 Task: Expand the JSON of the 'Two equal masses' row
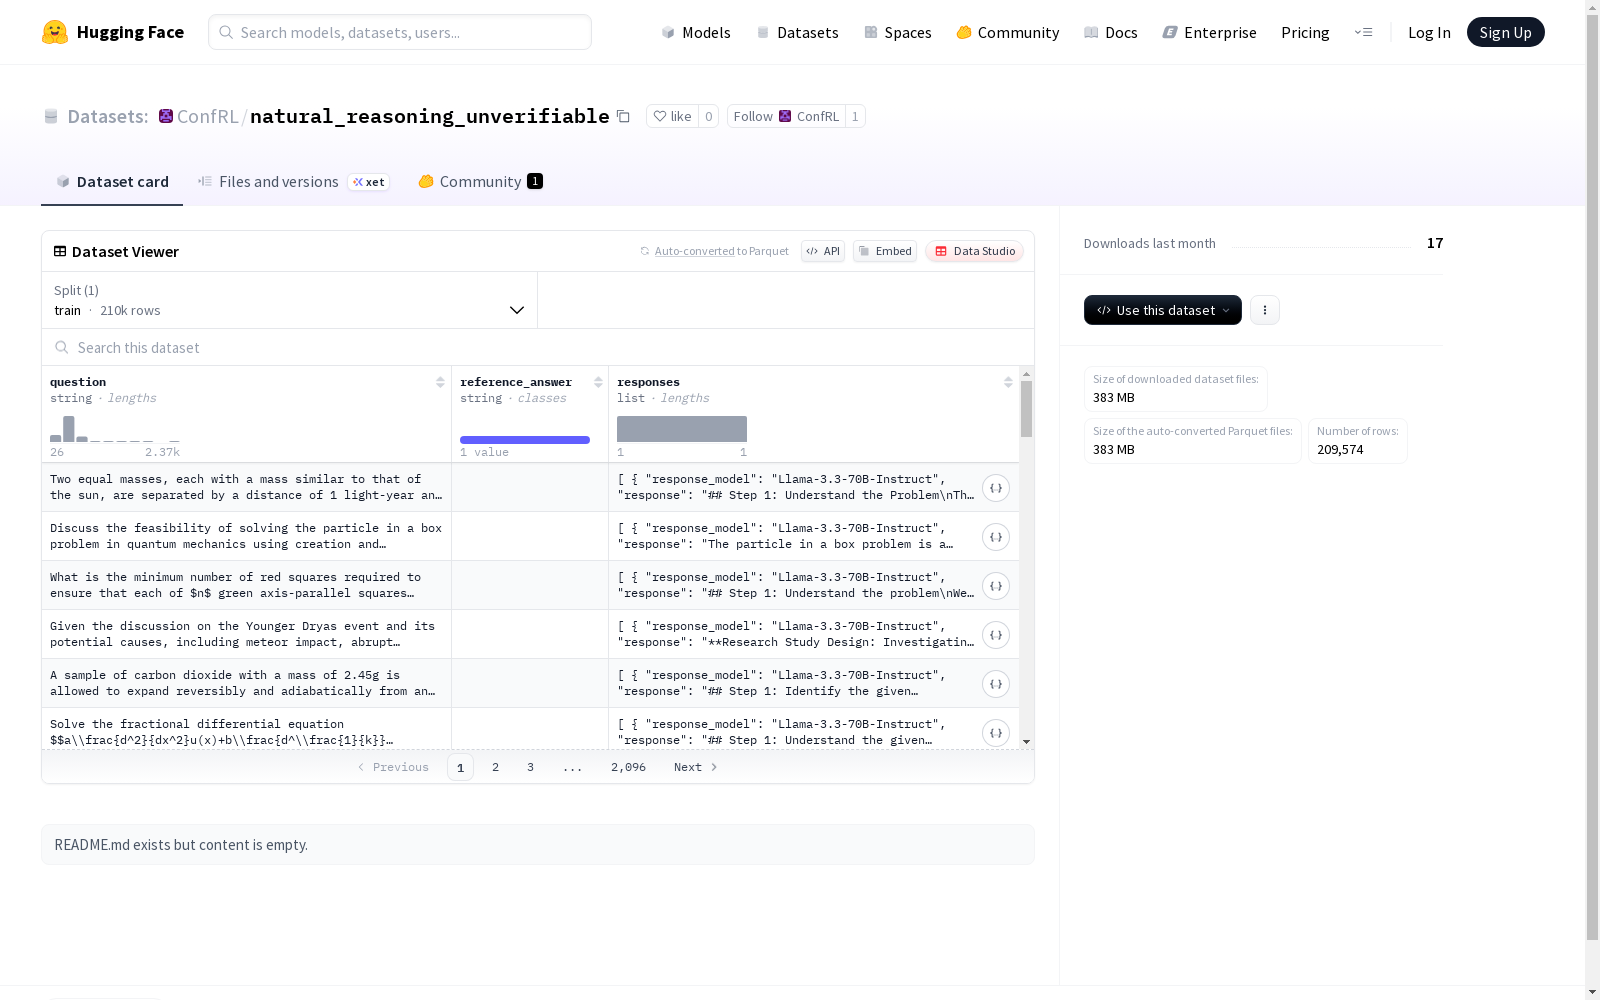pyautogui.click(x=996, y=488)
